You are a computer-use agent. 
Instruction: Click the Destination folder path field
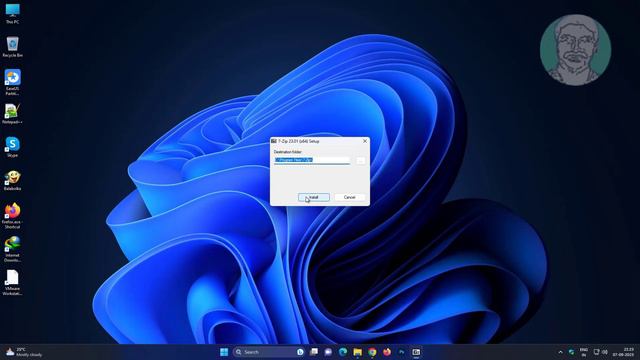click(x=312, y=160)
